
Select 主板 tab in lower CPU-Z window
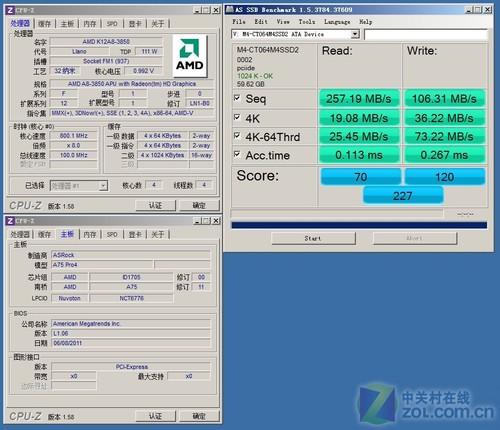(67, 234)
